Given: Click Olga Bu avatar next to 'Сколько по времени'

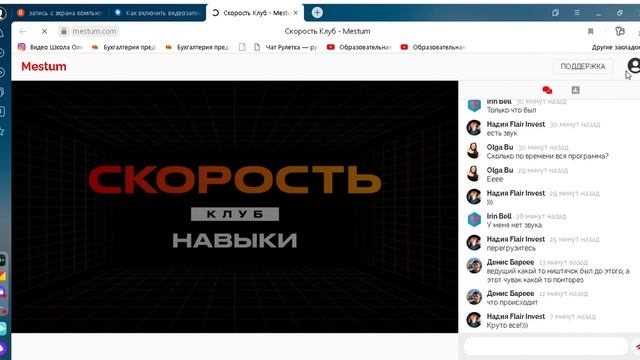Looking at the screenshot, I should [474, 151].
